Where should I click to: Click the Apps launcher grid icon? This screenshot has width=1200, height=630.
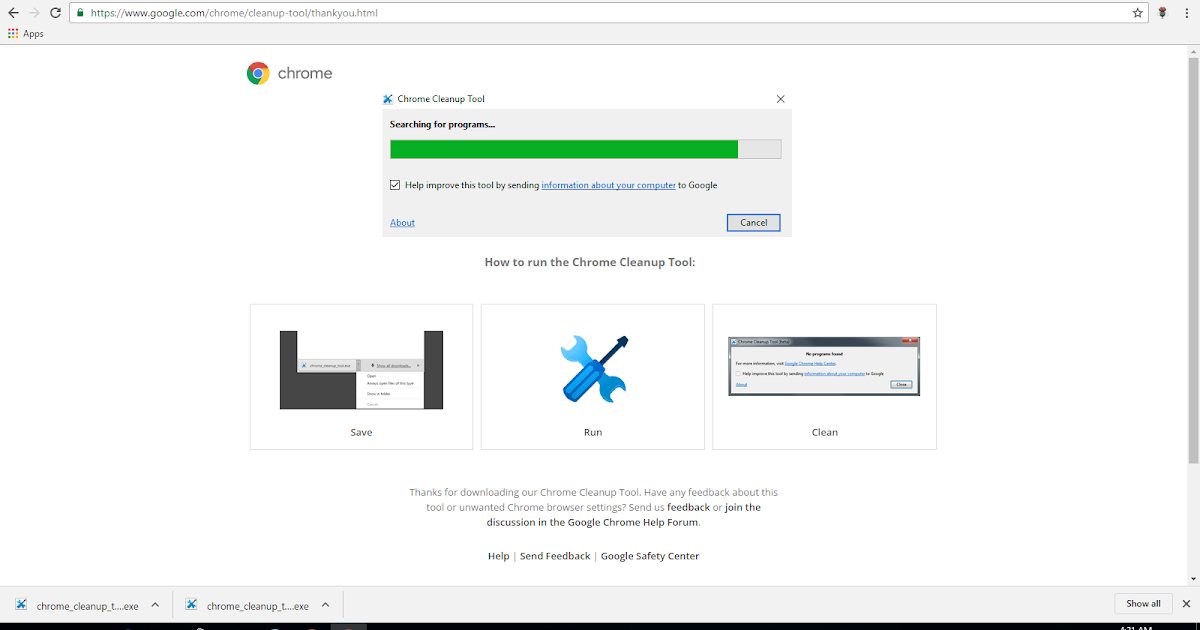pyautogui.click(x=11, y=33)
